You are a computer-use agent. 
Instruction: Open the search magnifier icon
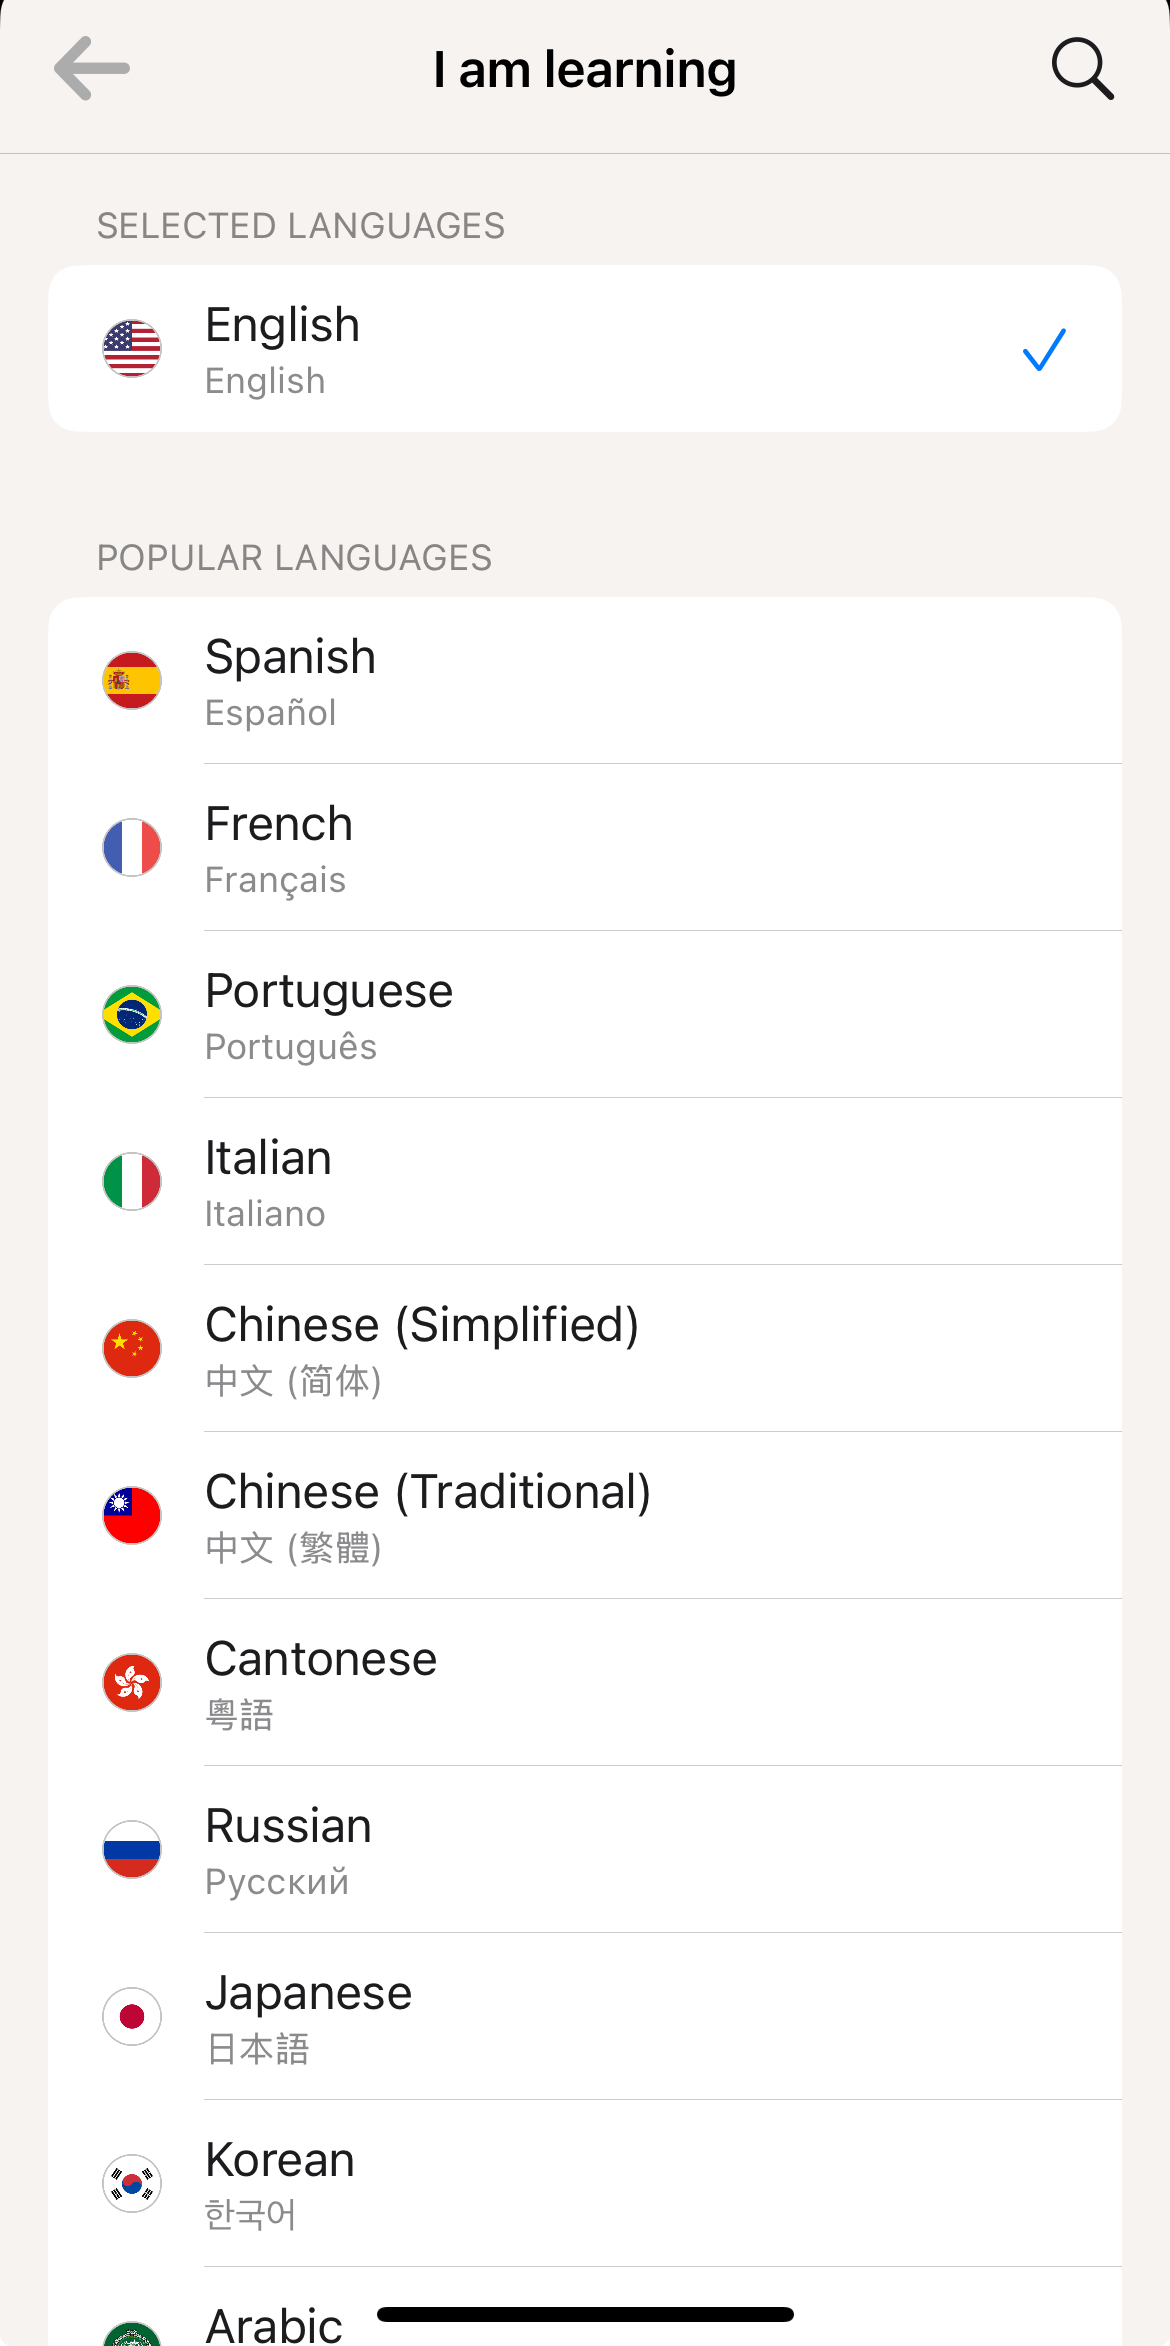[x=1082, y=69]
